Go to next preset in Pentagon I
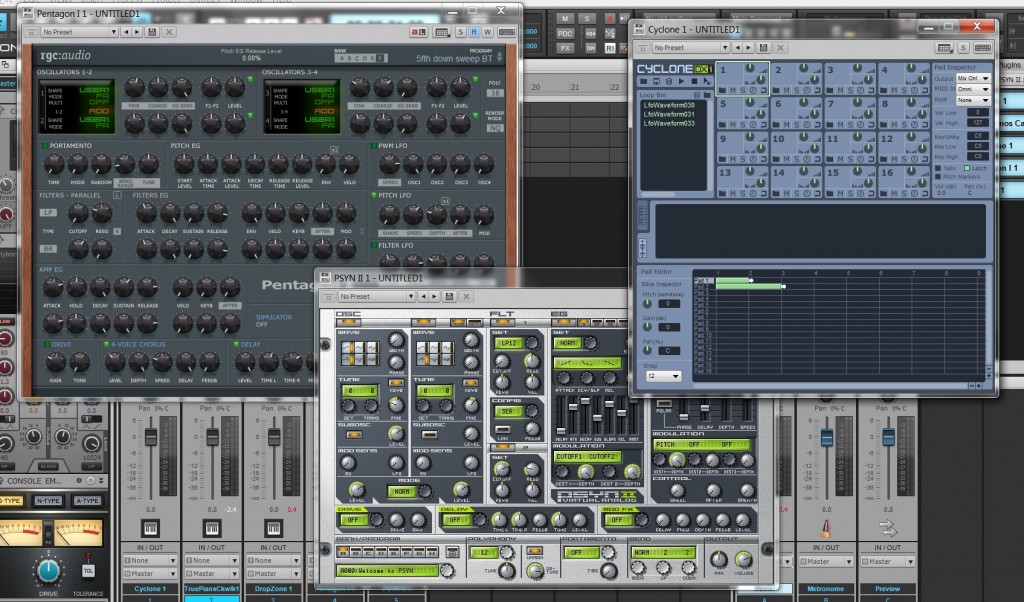The width and height of the screenshot is (1024, 602). pos(136,32)
